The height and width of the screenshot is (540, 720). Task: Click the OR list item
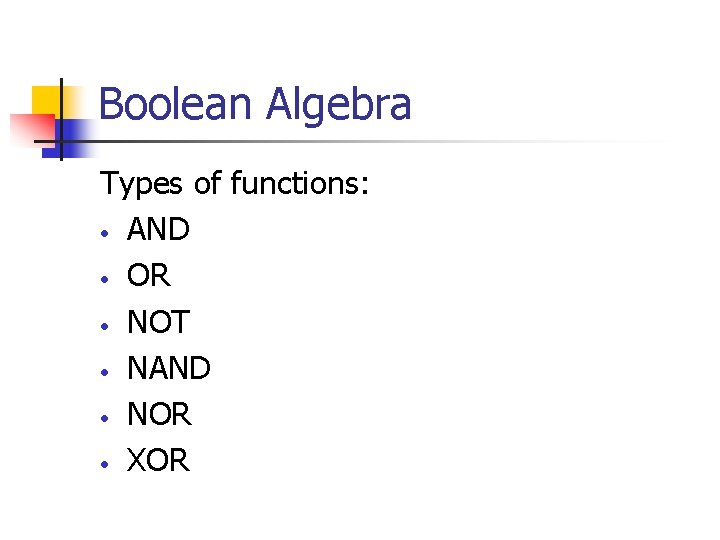tap(148, 275)
